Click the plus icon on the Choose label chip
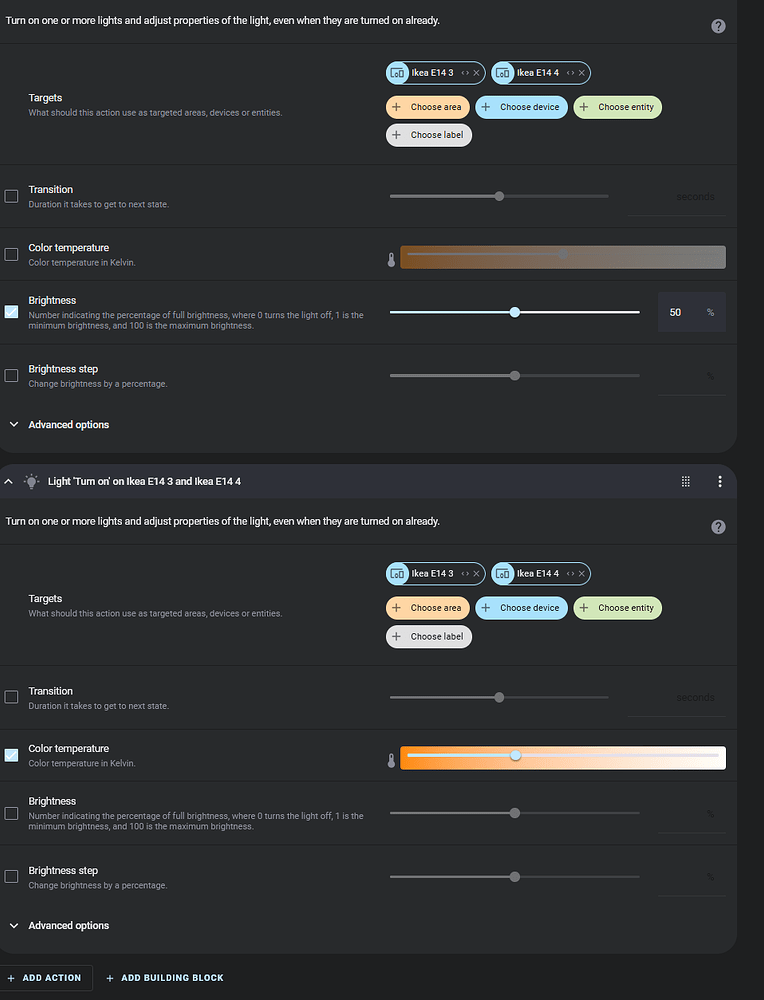 (x=394, y=134)
